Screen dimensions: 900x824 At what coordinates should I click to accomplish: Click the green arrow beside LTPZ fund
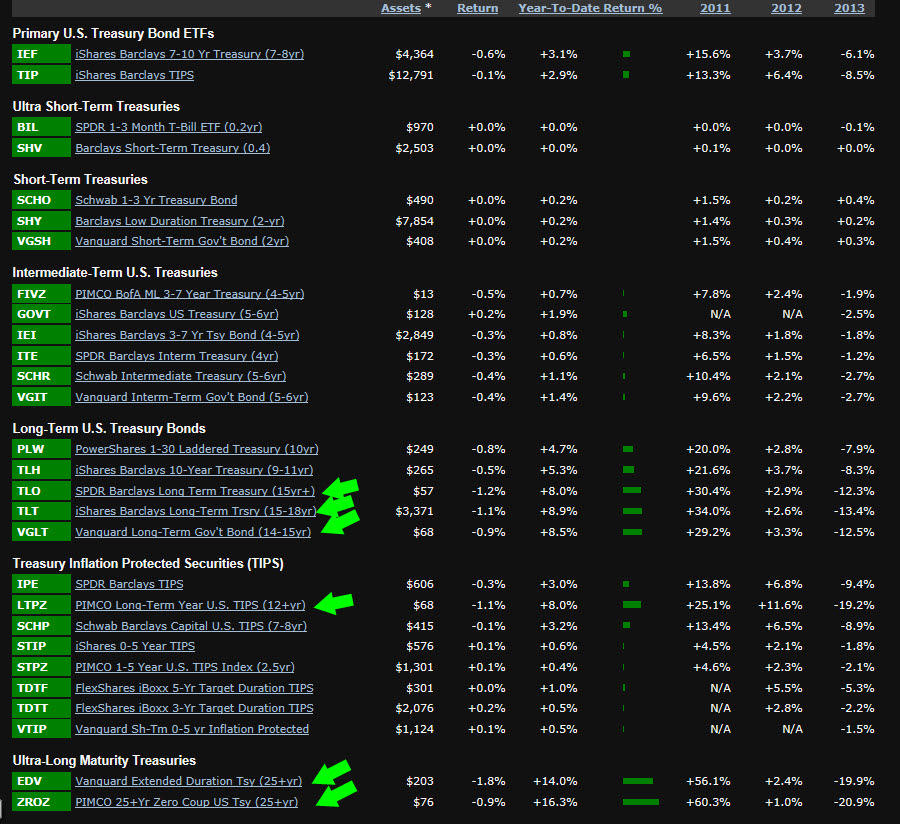click(335, 603)
